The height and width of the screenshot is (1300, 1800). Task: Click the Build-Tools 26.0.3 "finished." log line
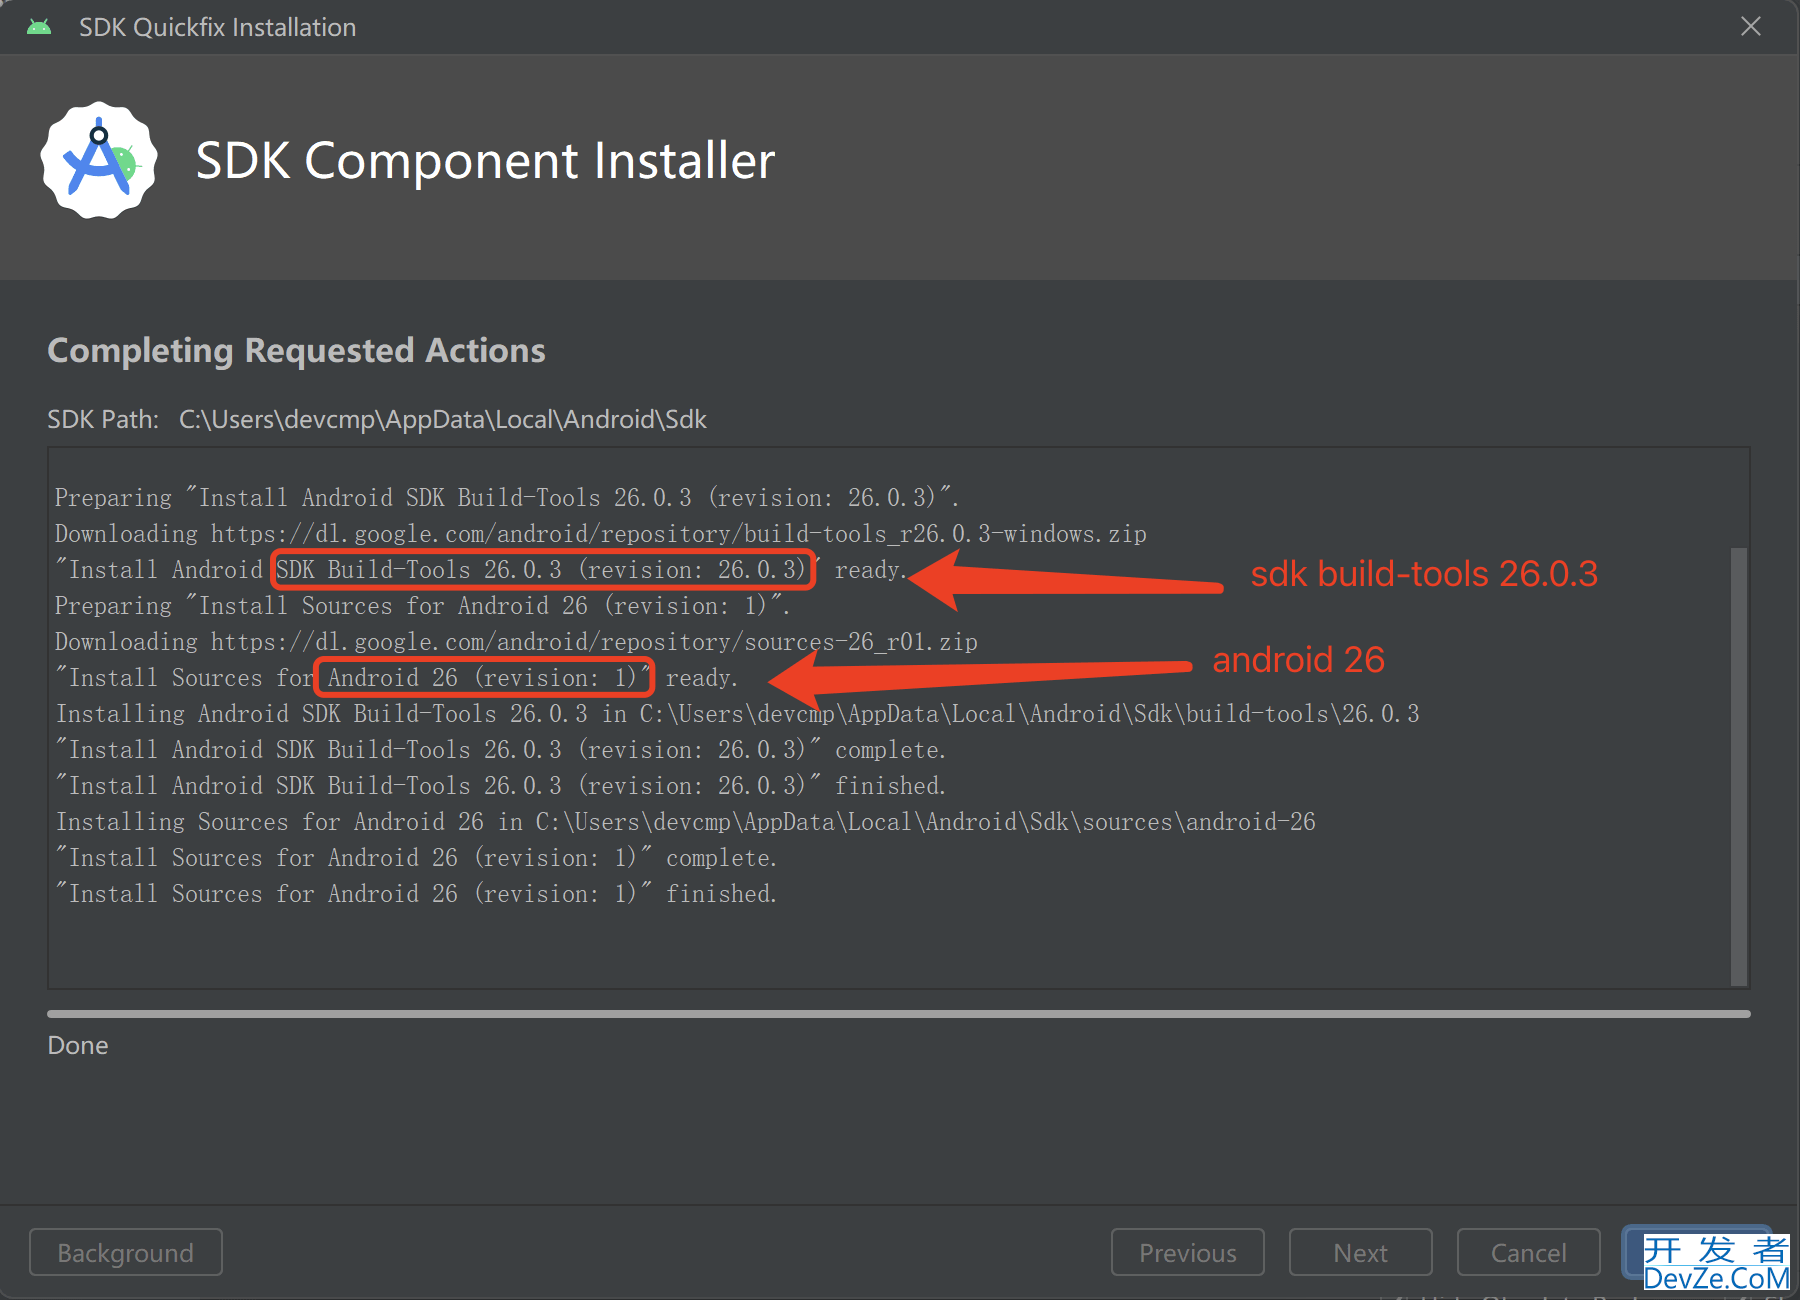coord(501,786)
